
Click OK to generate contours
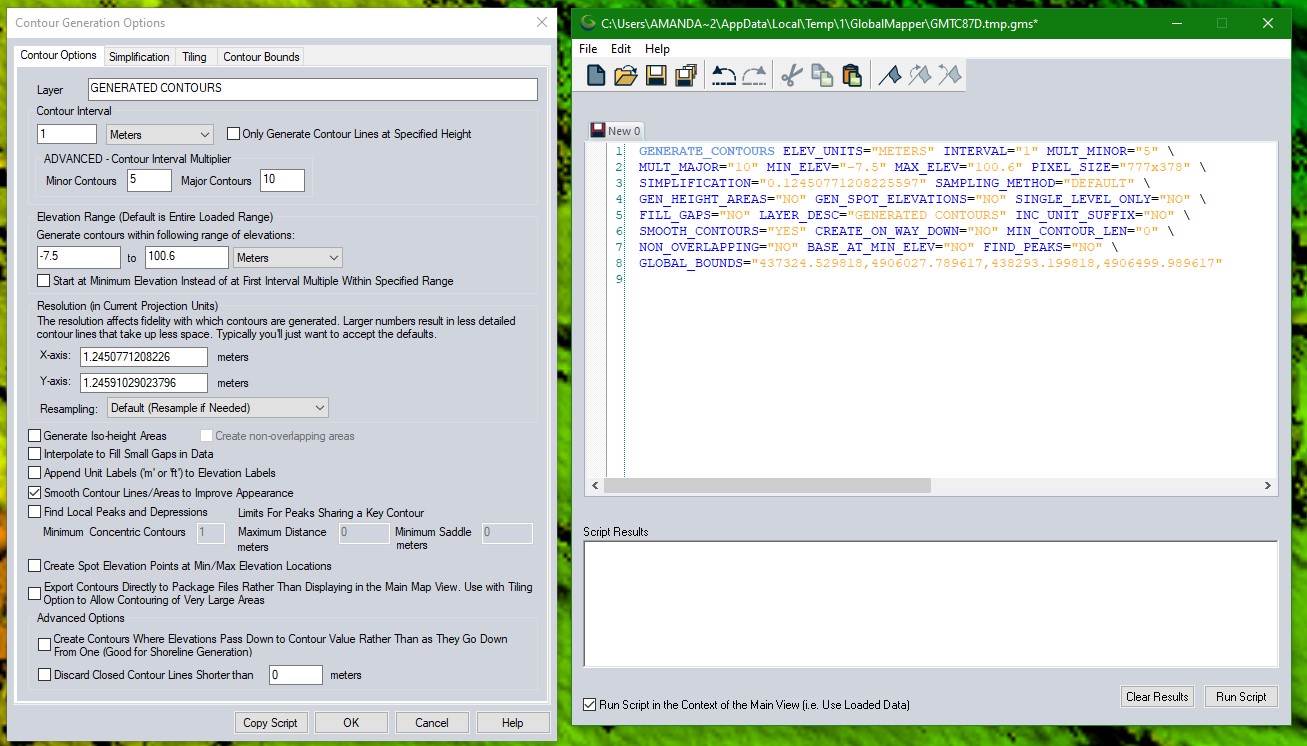tap(351, 723)
